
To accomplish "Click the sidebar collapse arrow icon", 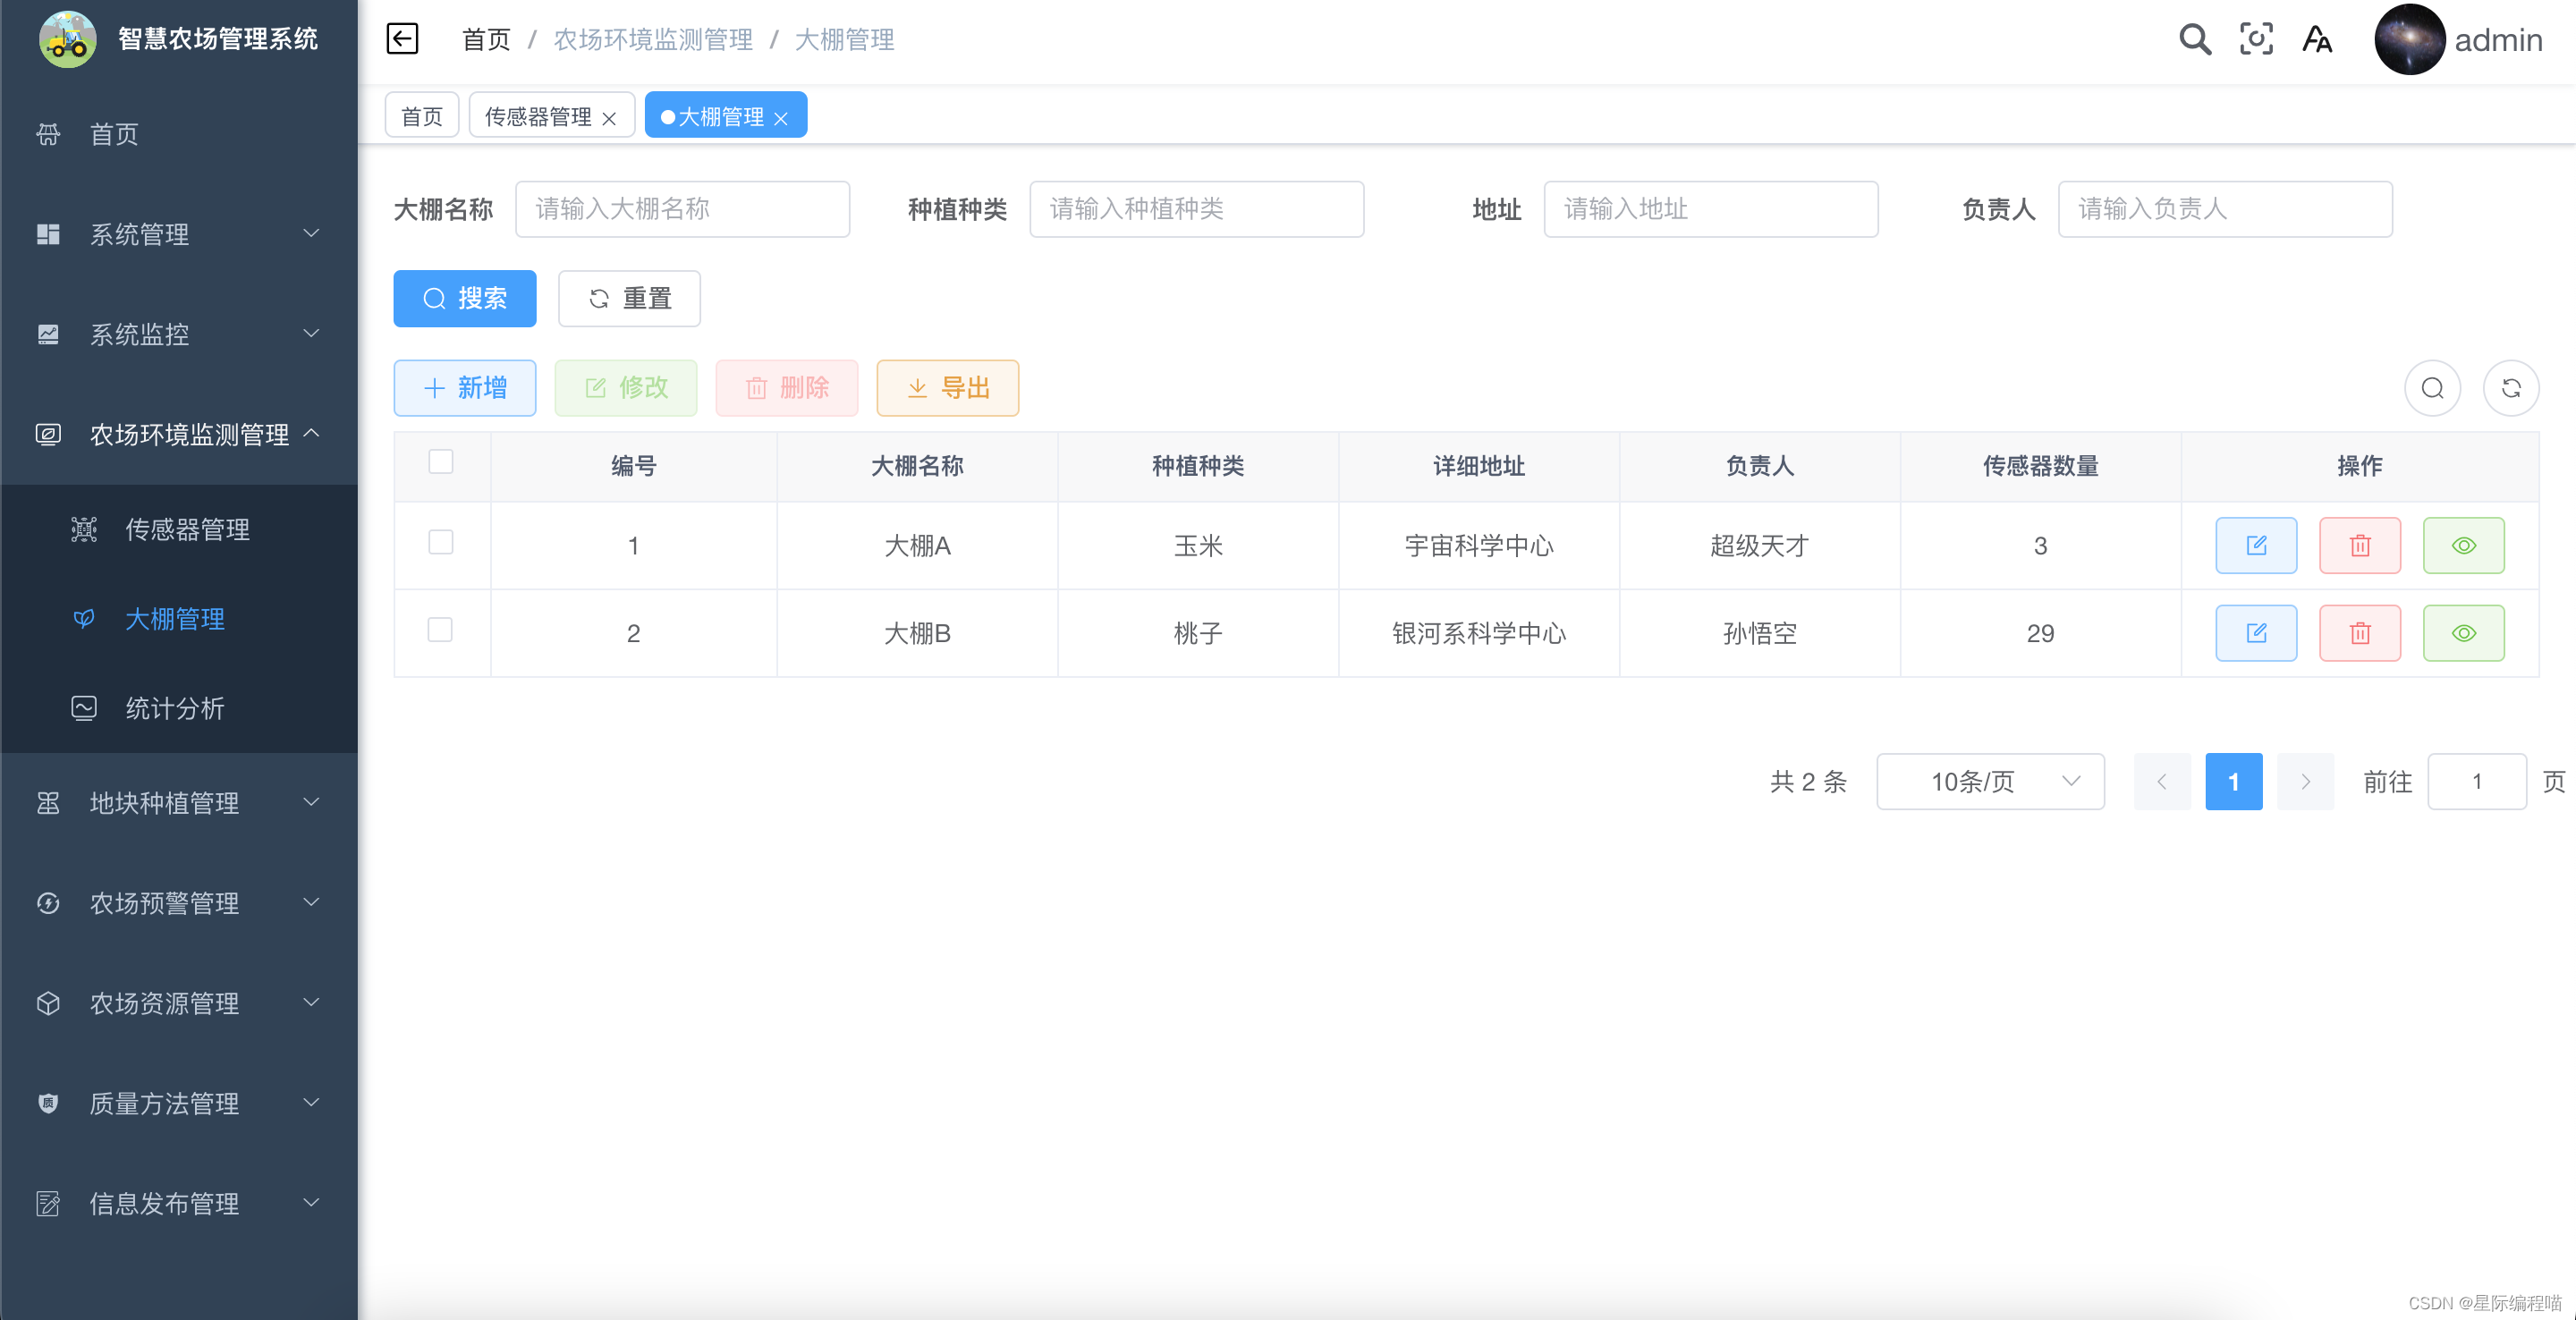I will [x=402, y=39].
